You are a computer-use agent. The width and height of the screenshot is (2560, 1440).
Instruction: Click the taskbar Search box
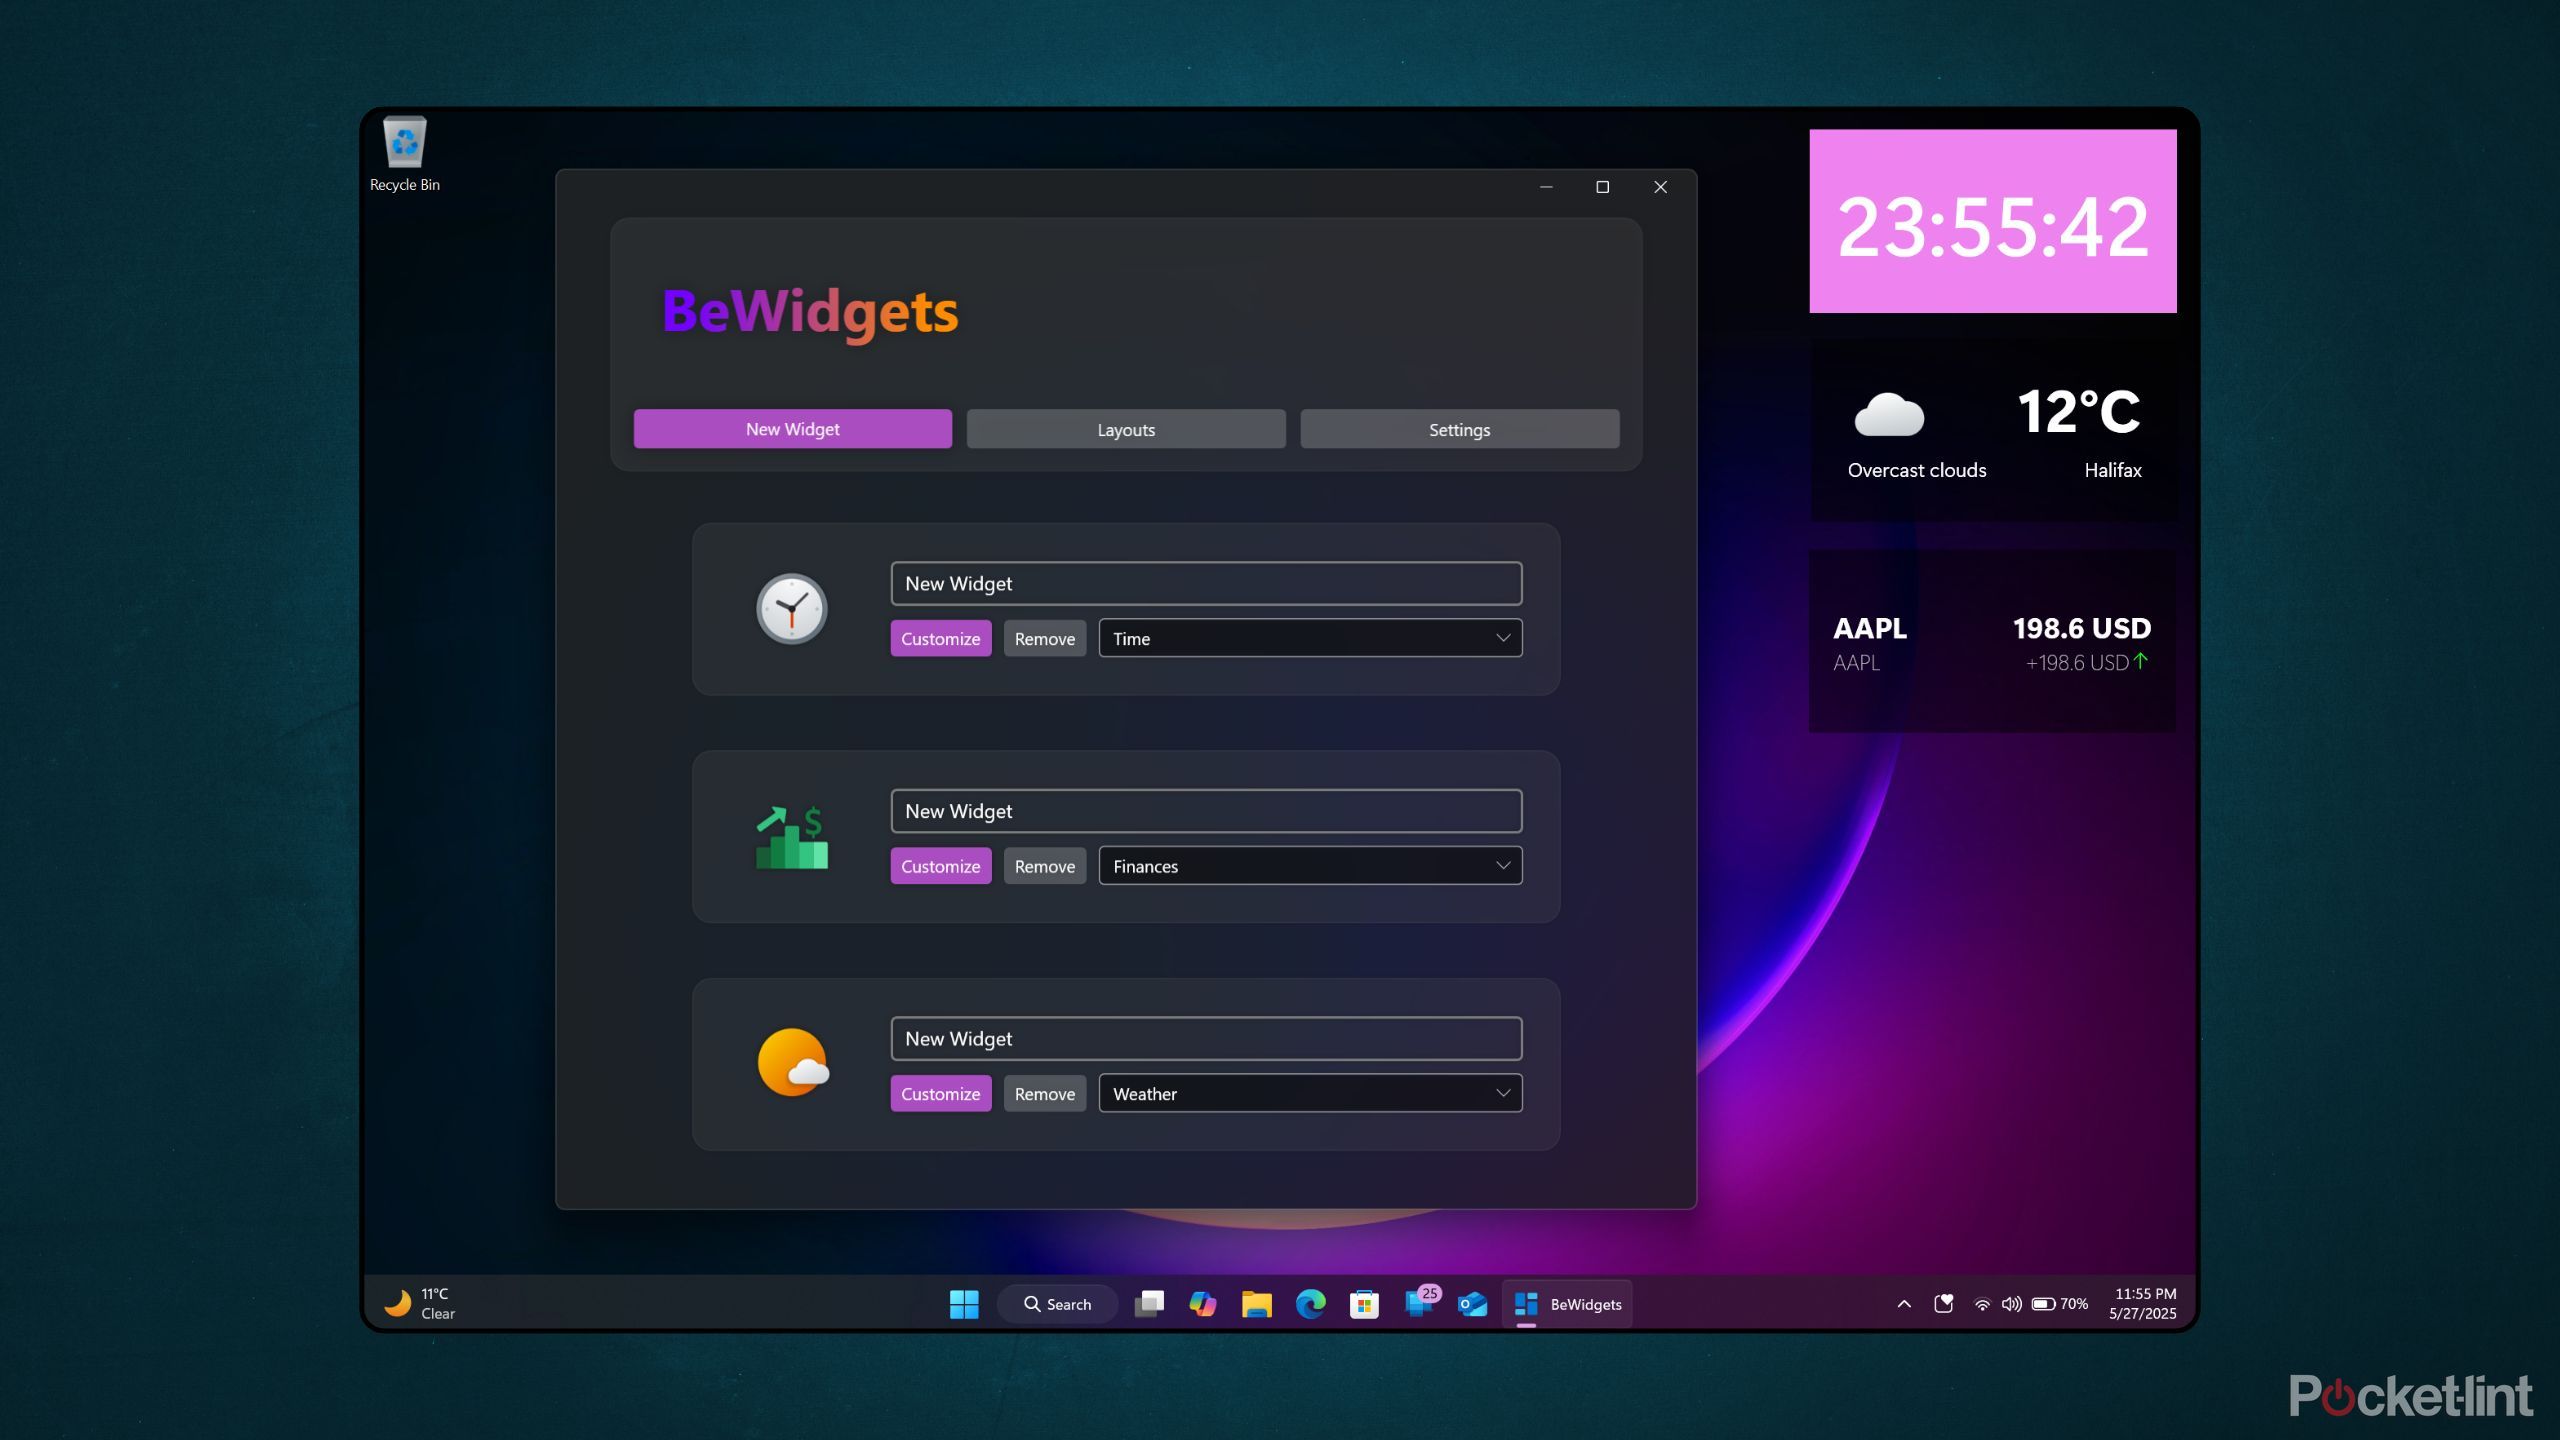coord(1057,1304)
